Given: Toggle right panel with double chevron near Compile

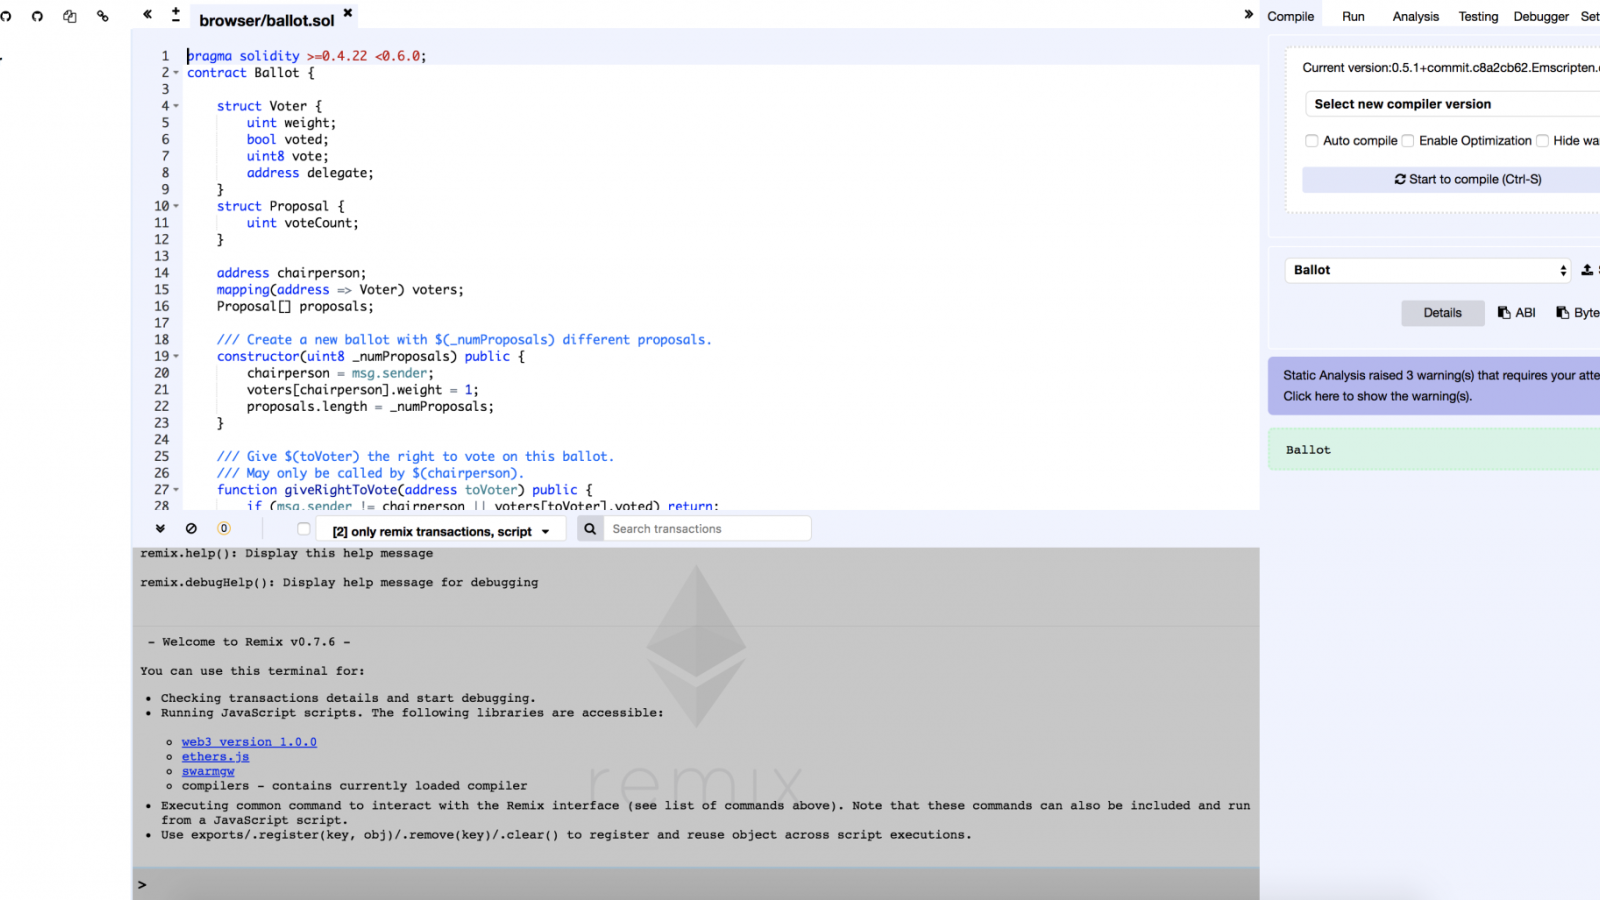Looking at the screenshot, I should coord(1248,14).
